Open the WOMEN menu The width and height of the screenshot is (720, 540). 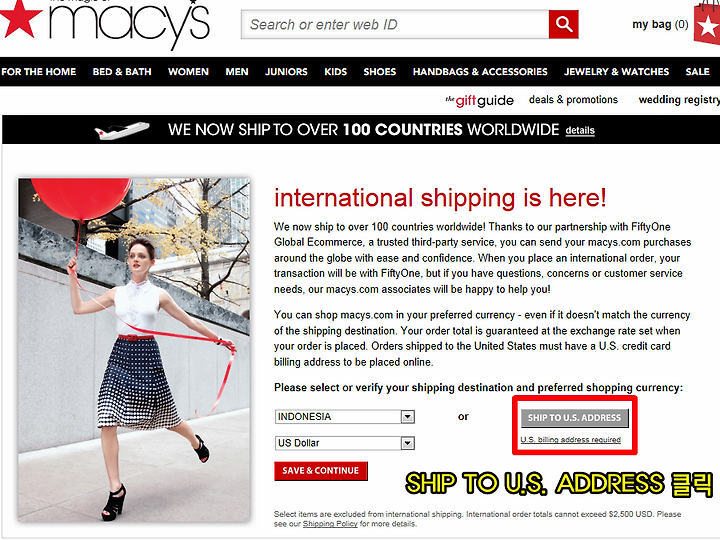click(x=188, y=72)
